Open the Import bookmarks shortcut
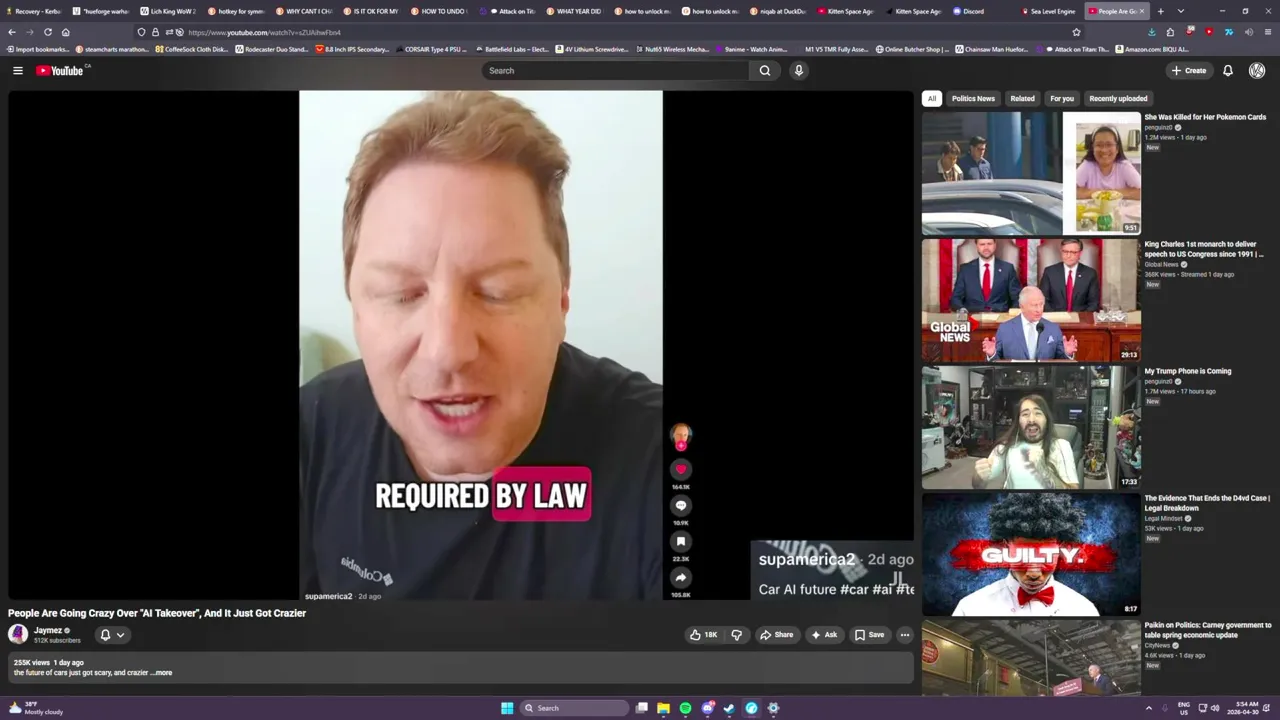Image resolution: width=1280 pixels, height=720 pixels. [38, 49]
